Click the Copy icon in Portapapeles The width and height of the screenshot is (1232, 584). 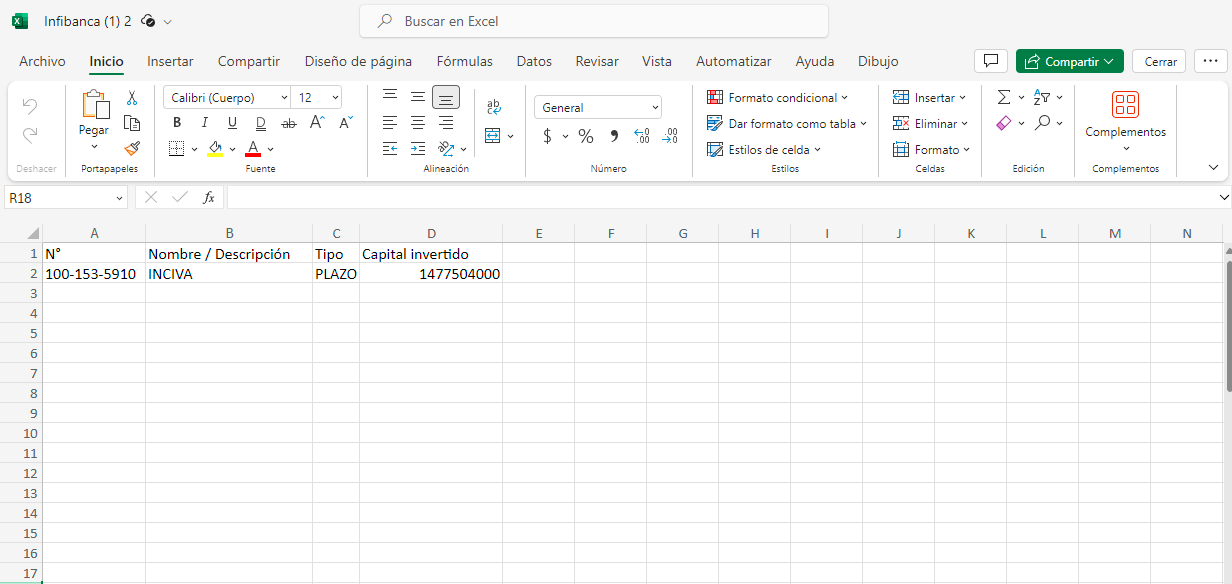131,123
